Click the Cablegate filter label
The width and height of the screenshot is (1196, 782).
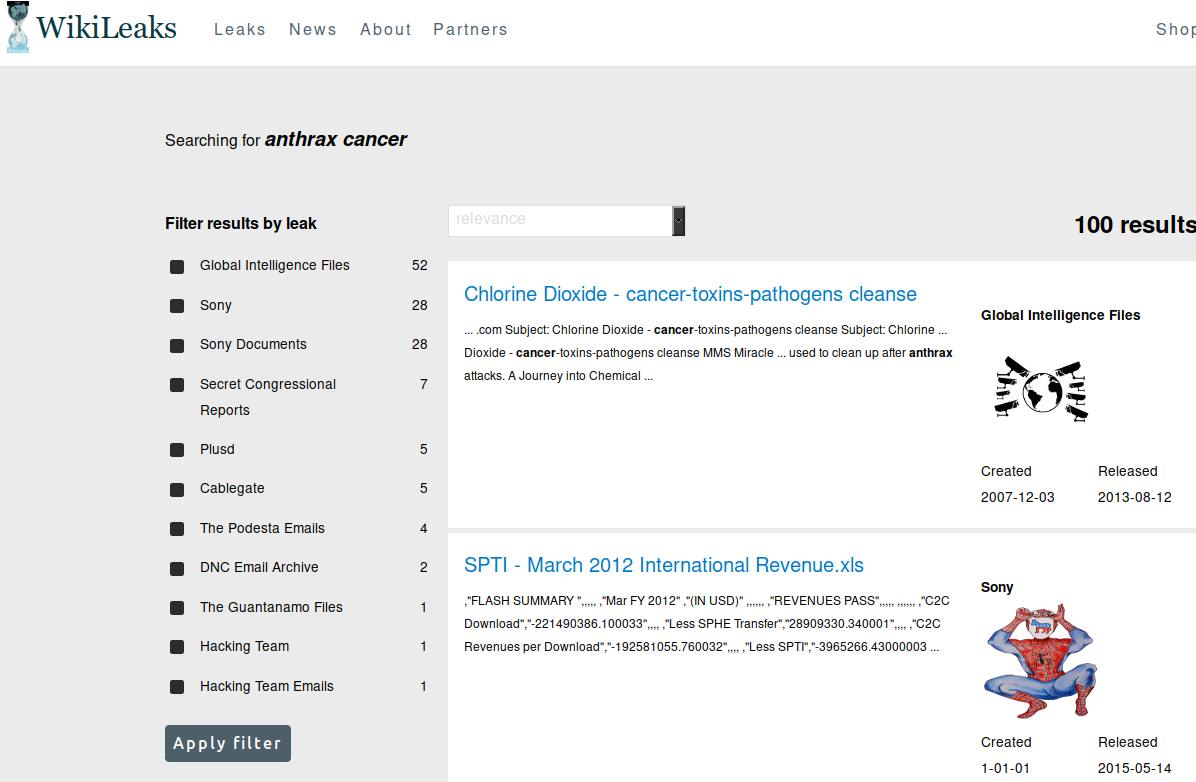(232, 488)
